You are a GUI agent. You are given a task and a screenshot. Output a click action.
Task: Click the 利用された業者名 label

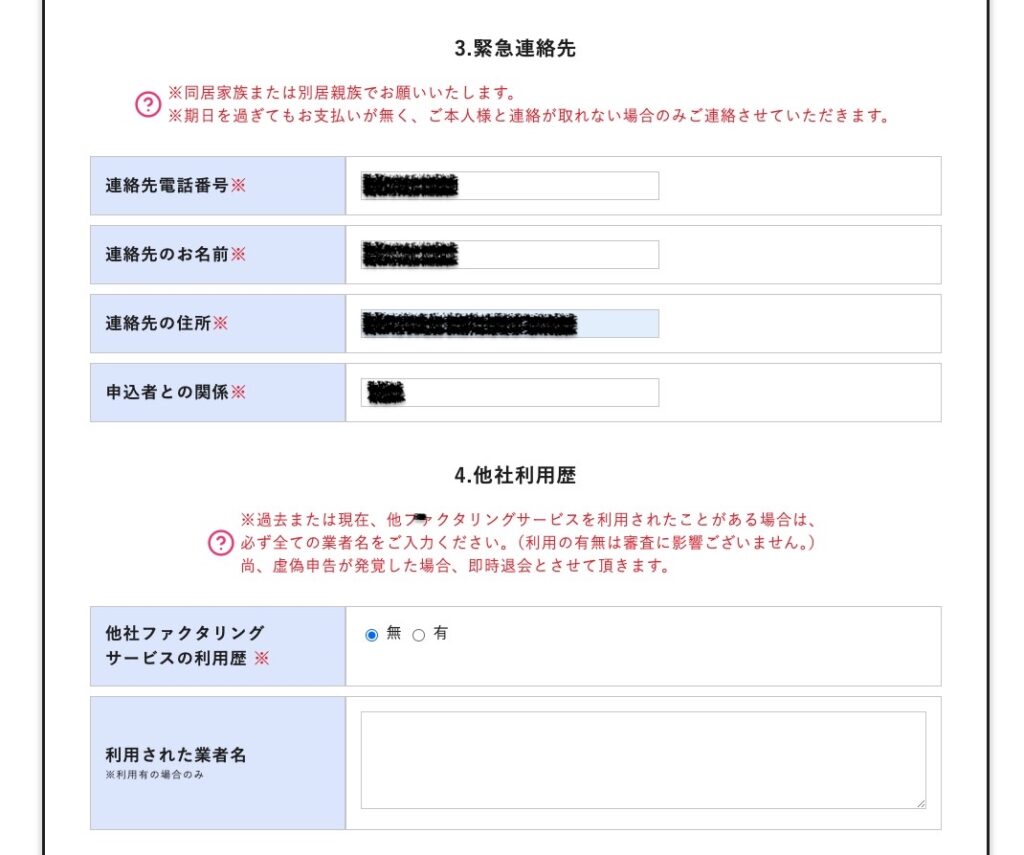click(176, 755)
